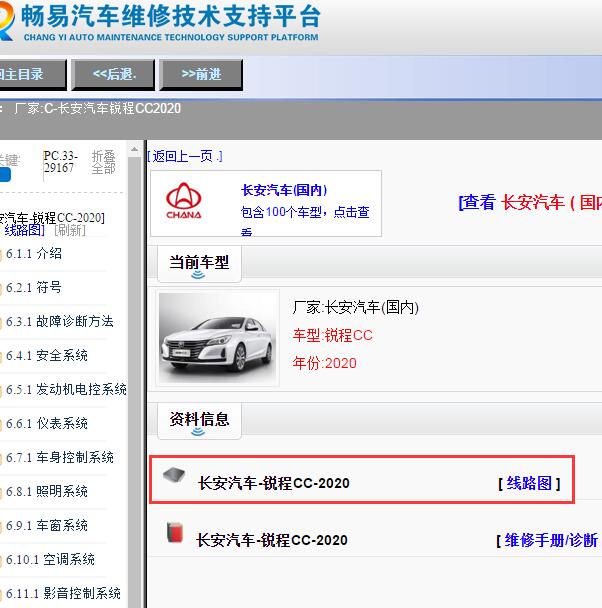Open tree item 6.1.1 介绍
Screen dimensions: 602x608
(34, 254)
